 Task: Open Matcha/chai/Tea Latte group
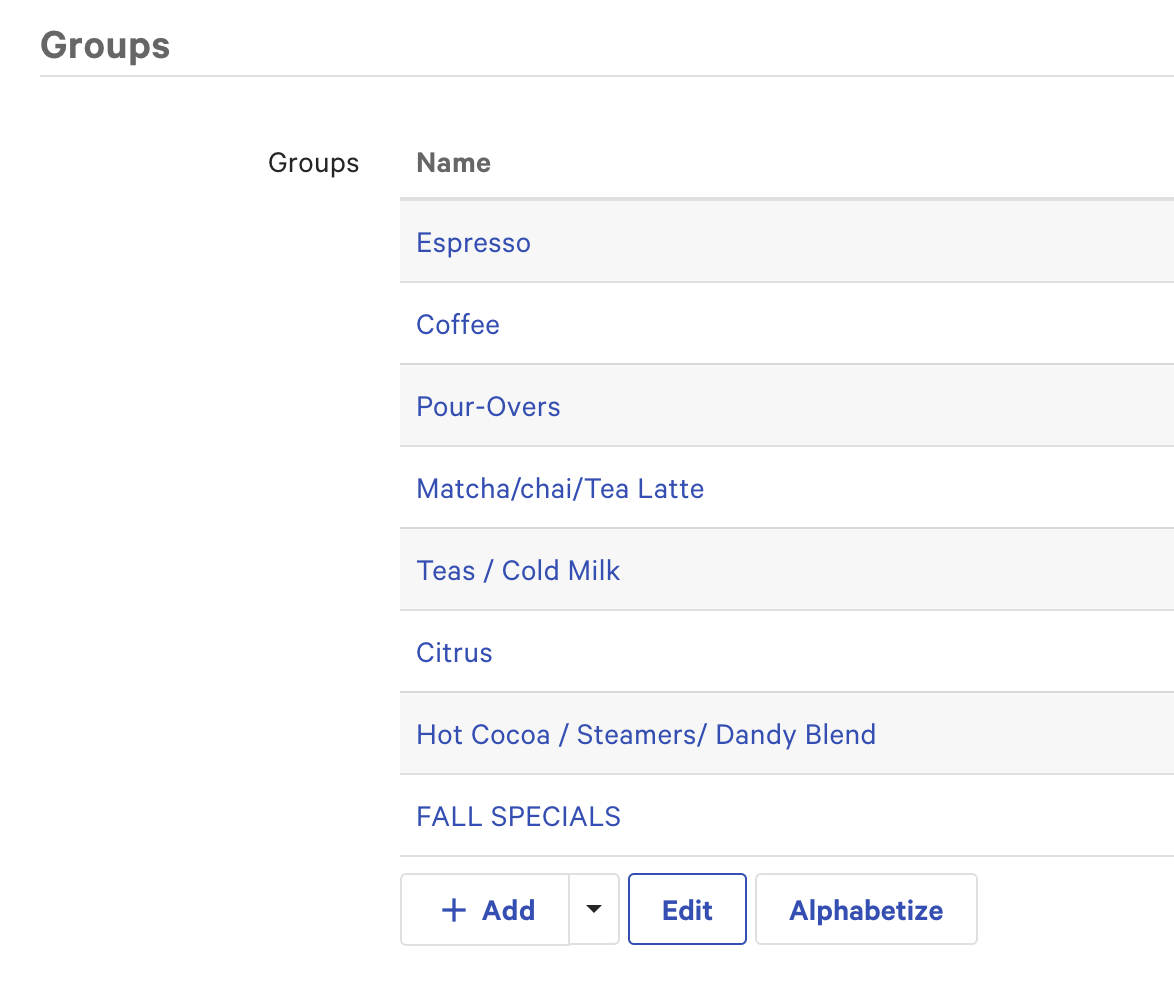560,489
